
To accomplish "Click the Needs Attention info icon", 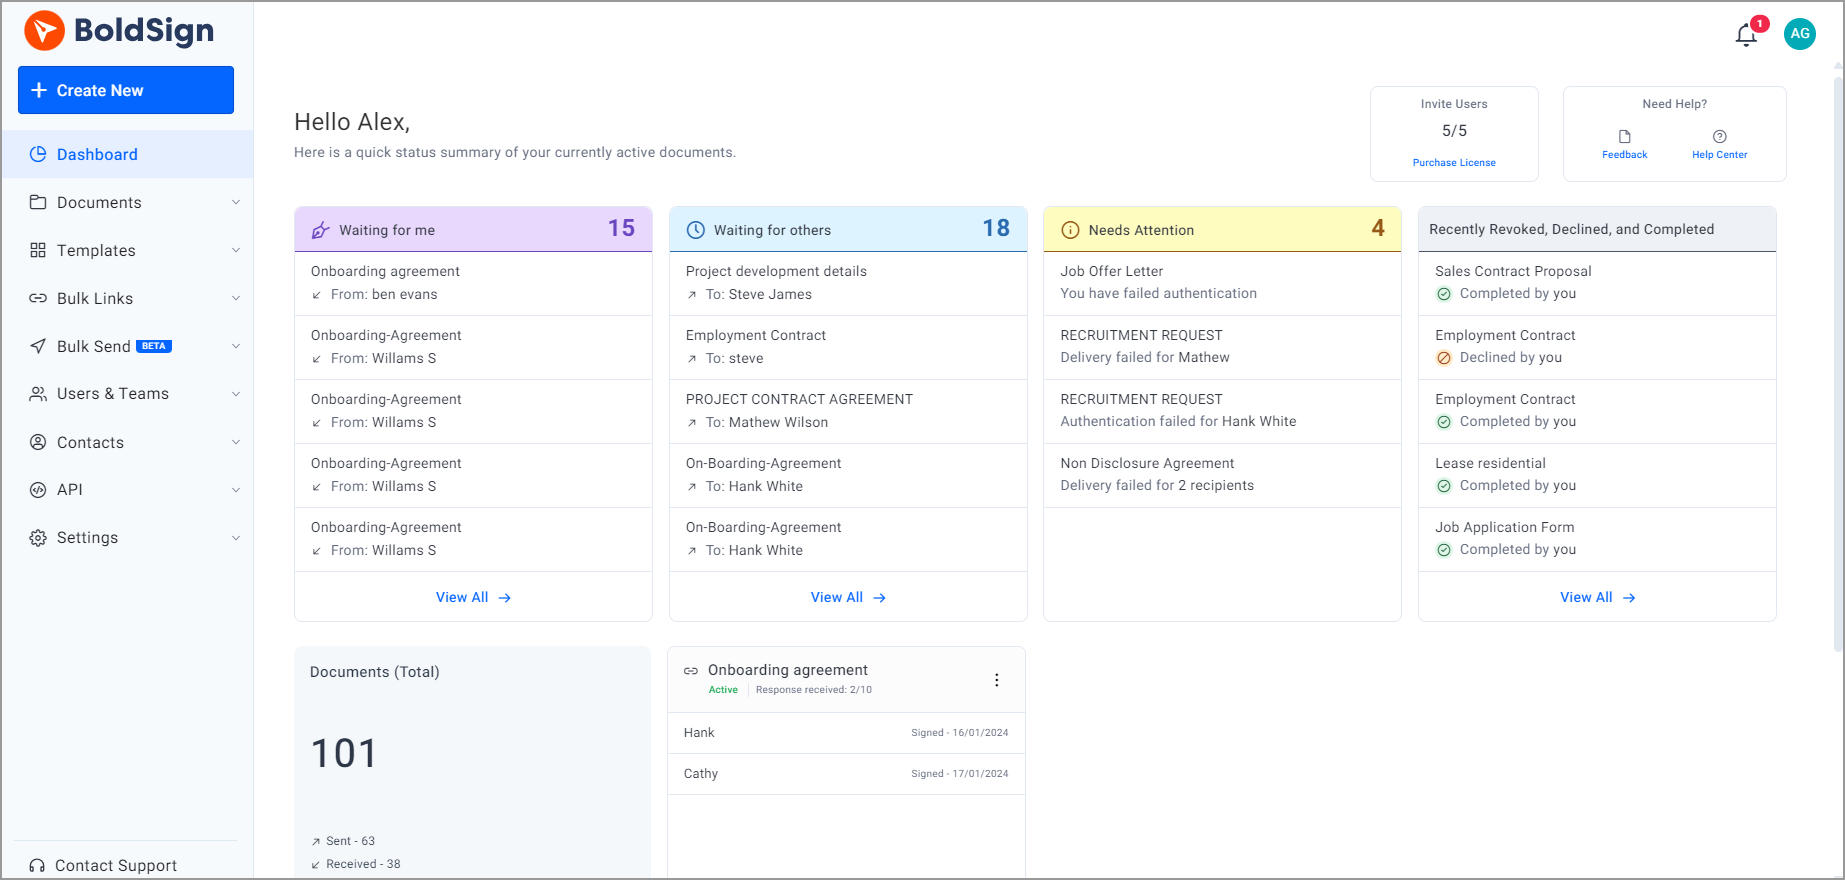I will point(1069,230).
